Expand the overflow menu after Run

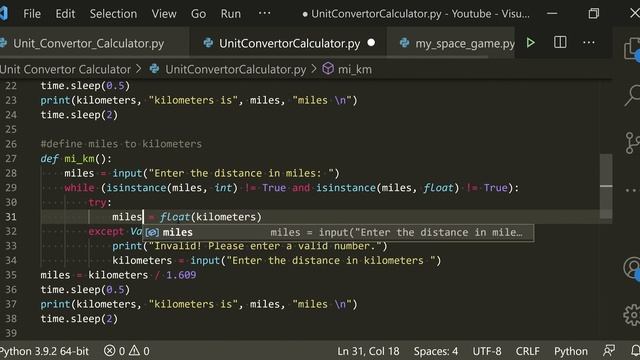coord(264,13)
